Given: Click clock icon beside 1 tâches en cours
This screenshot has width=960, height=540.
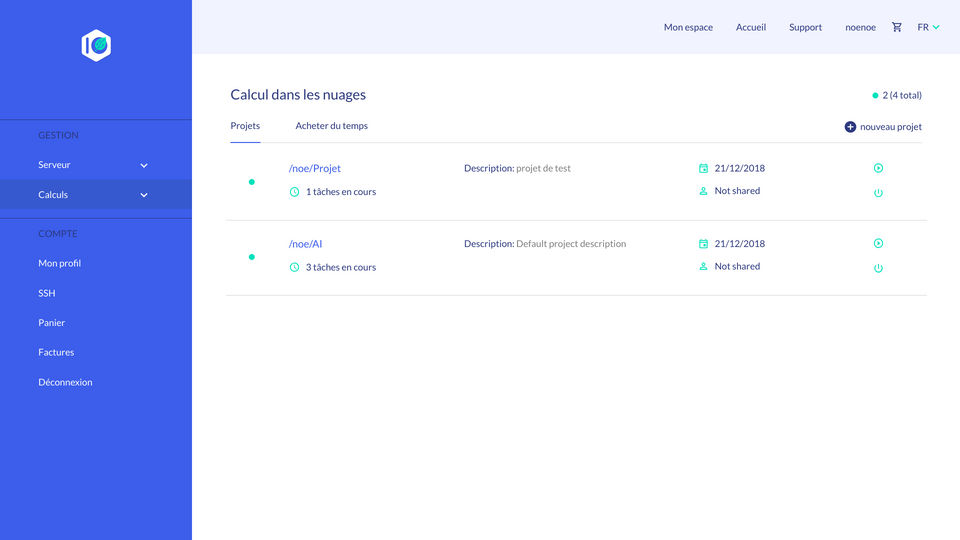Looking at the screenshot, I should pos(294,192).
